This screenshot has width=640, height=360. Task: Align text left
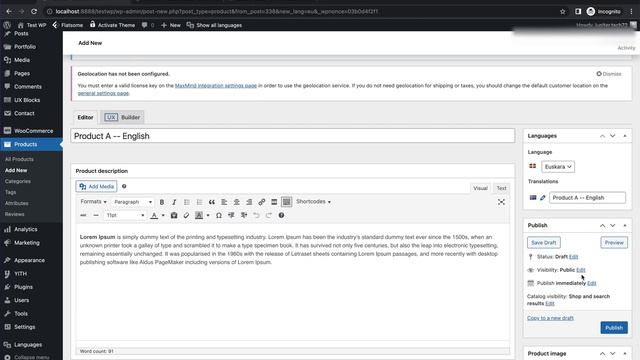[224, 202]
